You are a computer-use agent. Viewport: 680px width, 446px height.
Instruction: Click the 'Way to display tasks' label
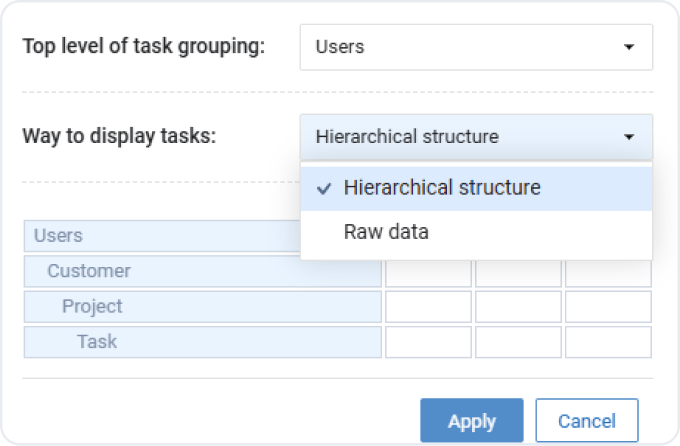point(119,136)
